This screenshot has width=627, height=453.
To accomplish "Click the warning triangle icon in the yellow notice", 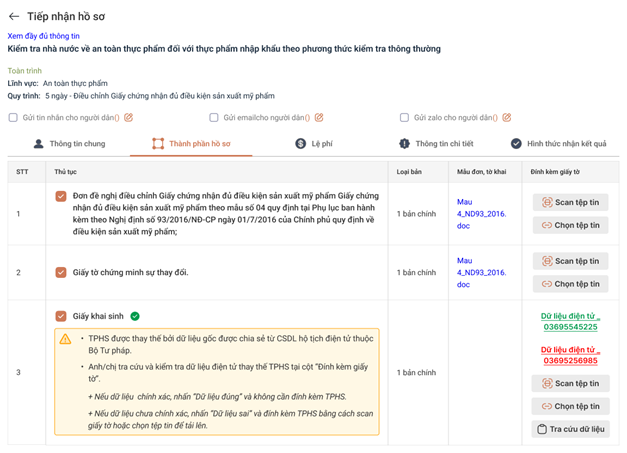I will click(65, 339).
